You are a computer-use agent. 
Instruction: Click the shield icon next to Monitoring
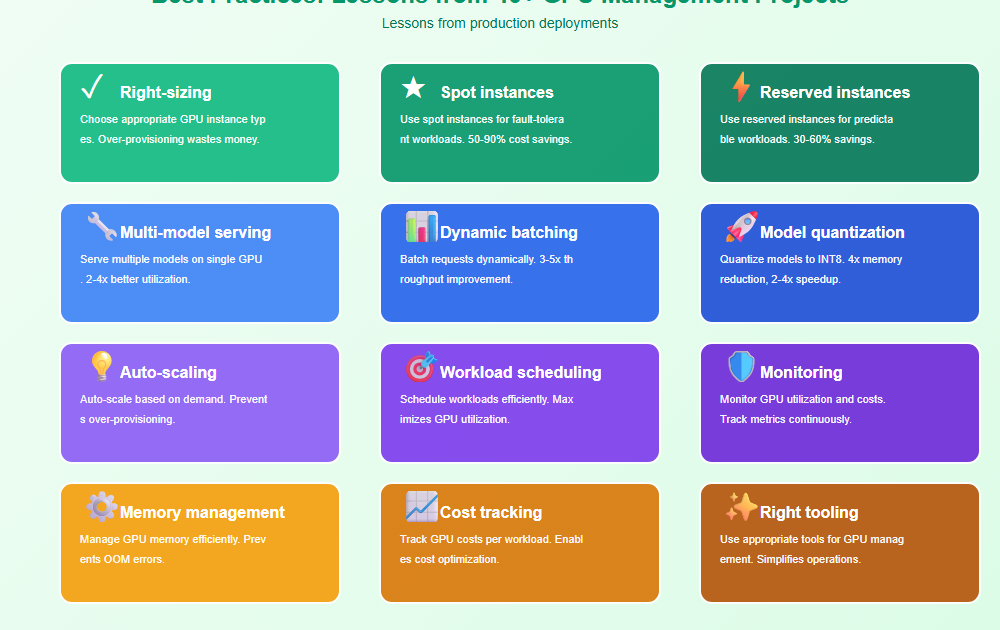click(741, 367)
